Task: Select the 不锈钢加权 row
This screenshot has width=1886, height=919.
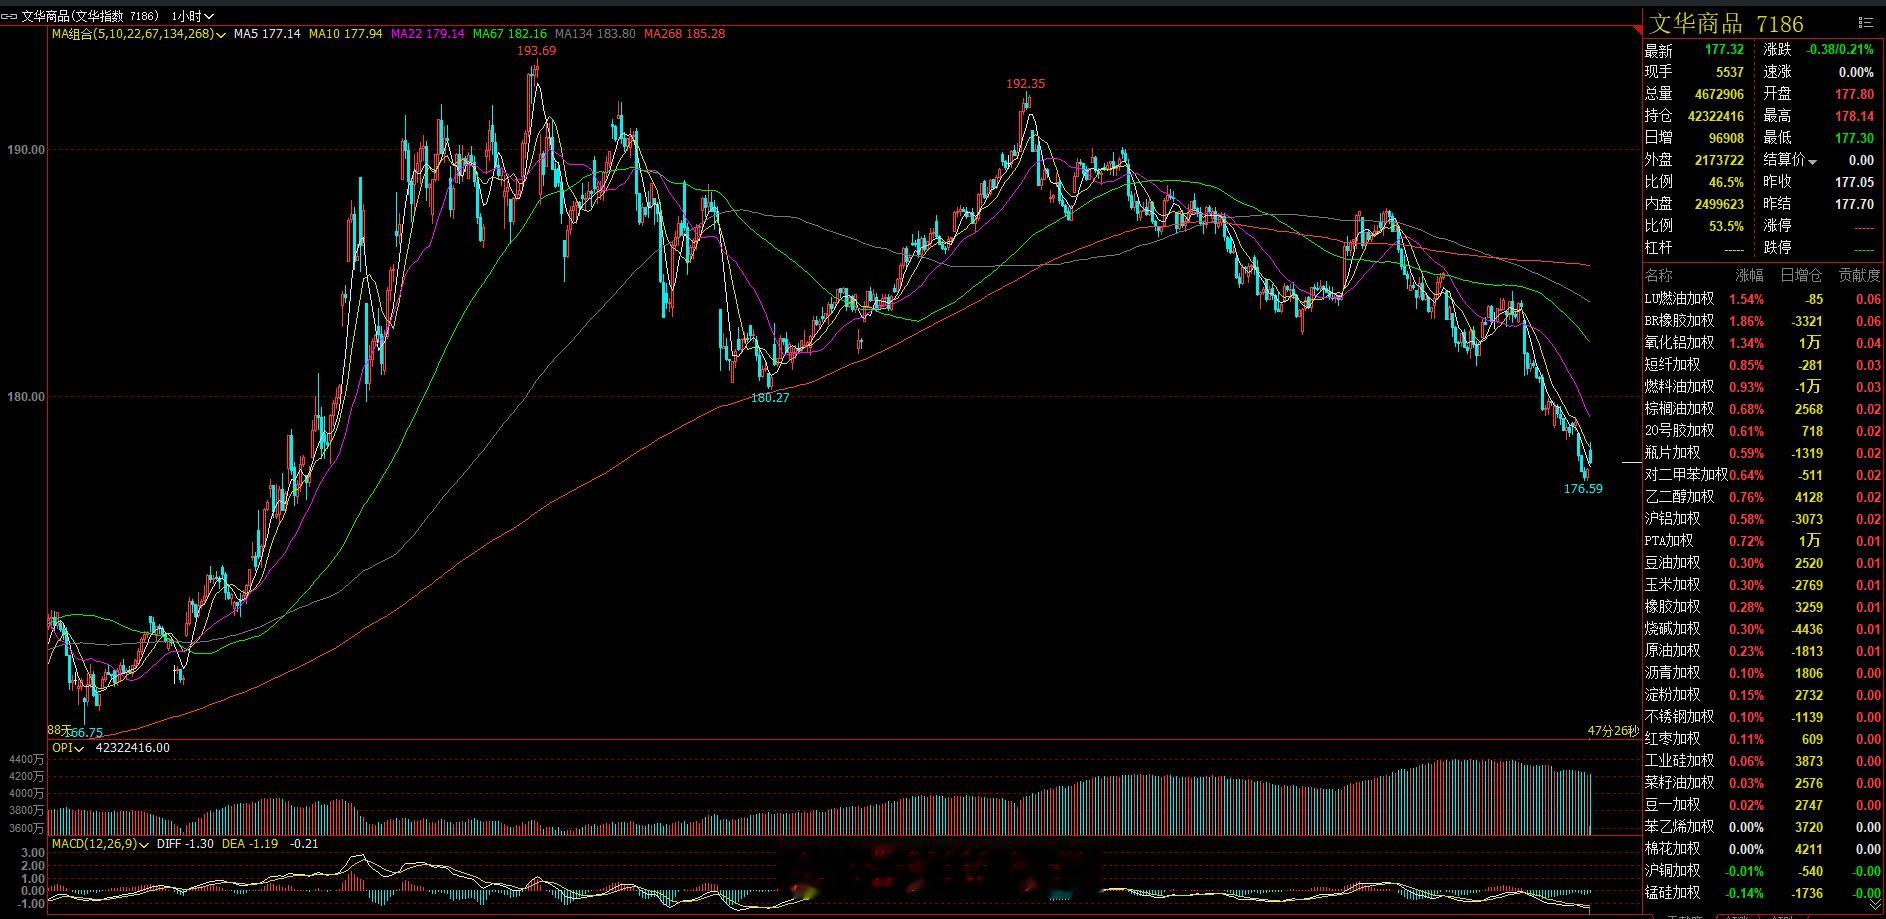Action: (x=1763, y=717)
